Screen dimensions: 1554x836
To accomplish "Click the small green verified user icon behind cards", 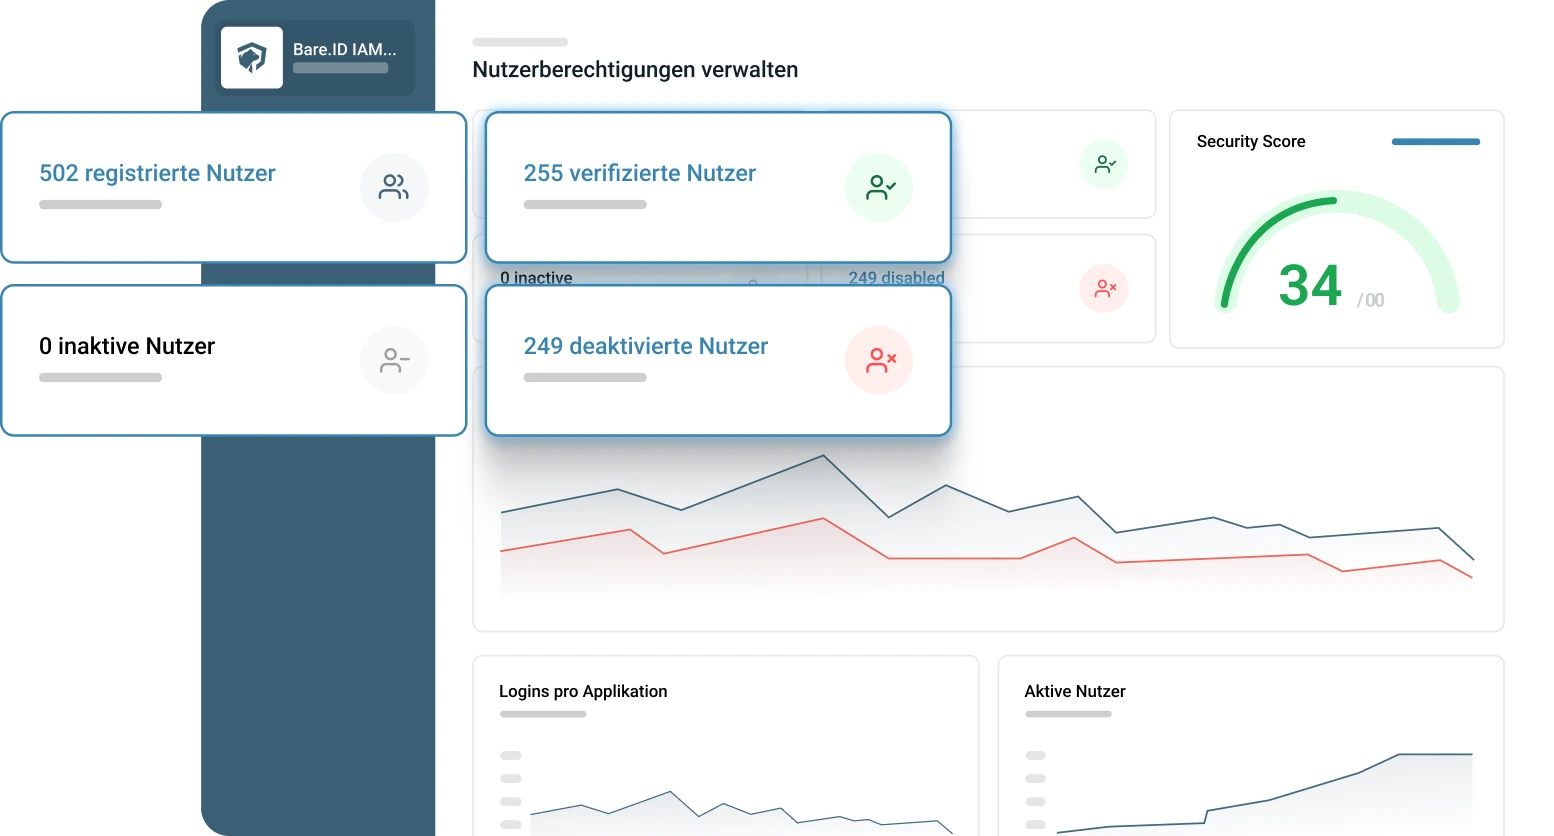I will click(x=1104, y=164).
